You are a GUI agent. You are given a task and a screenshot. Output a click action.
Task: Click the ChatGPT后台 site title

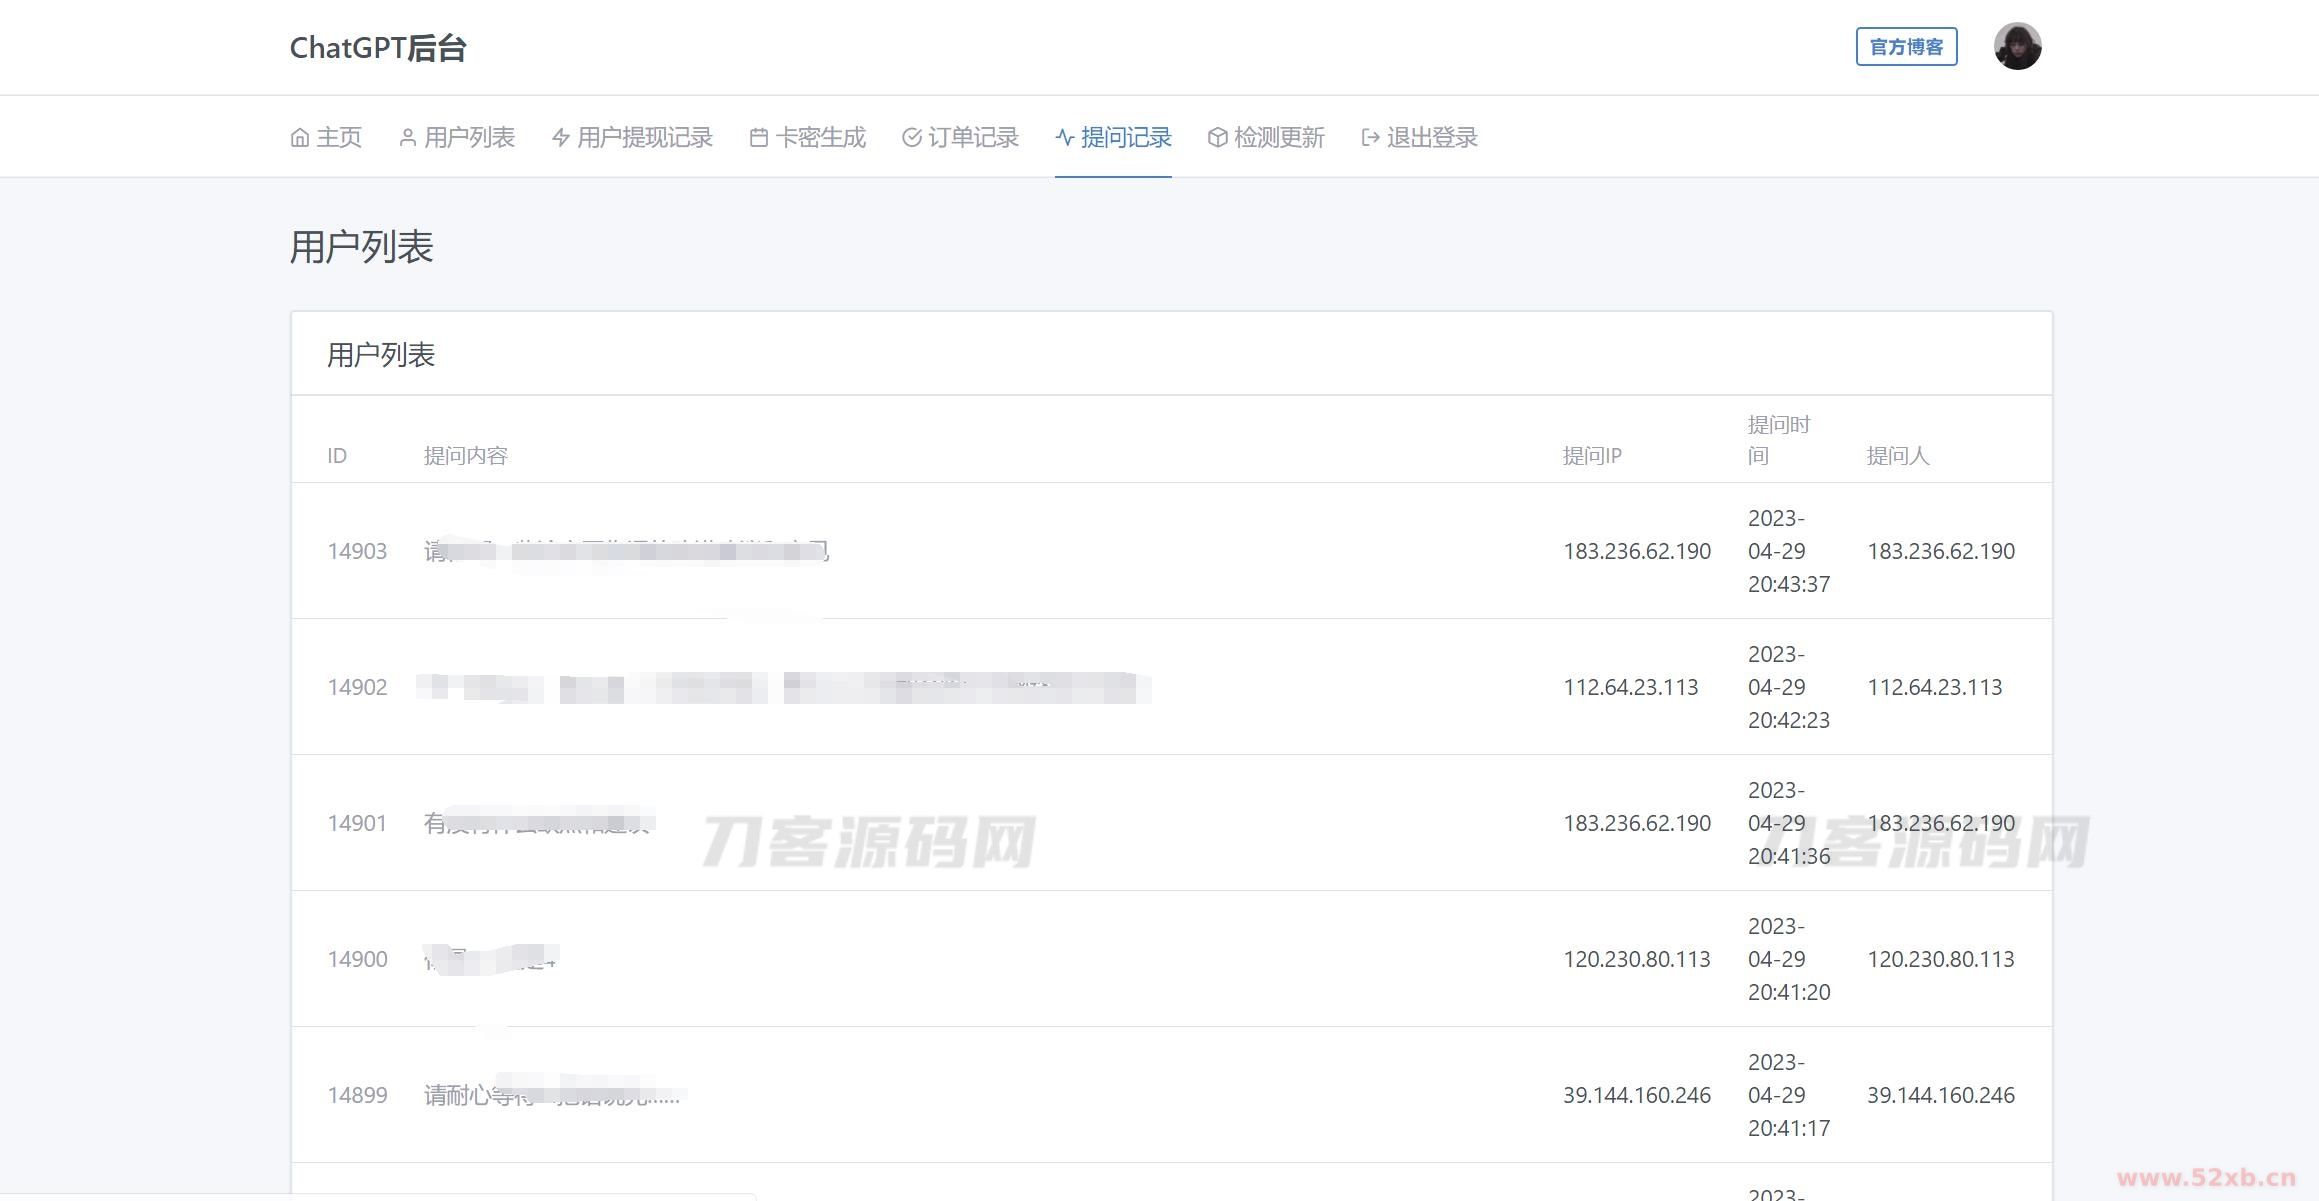tap(377, 48)
